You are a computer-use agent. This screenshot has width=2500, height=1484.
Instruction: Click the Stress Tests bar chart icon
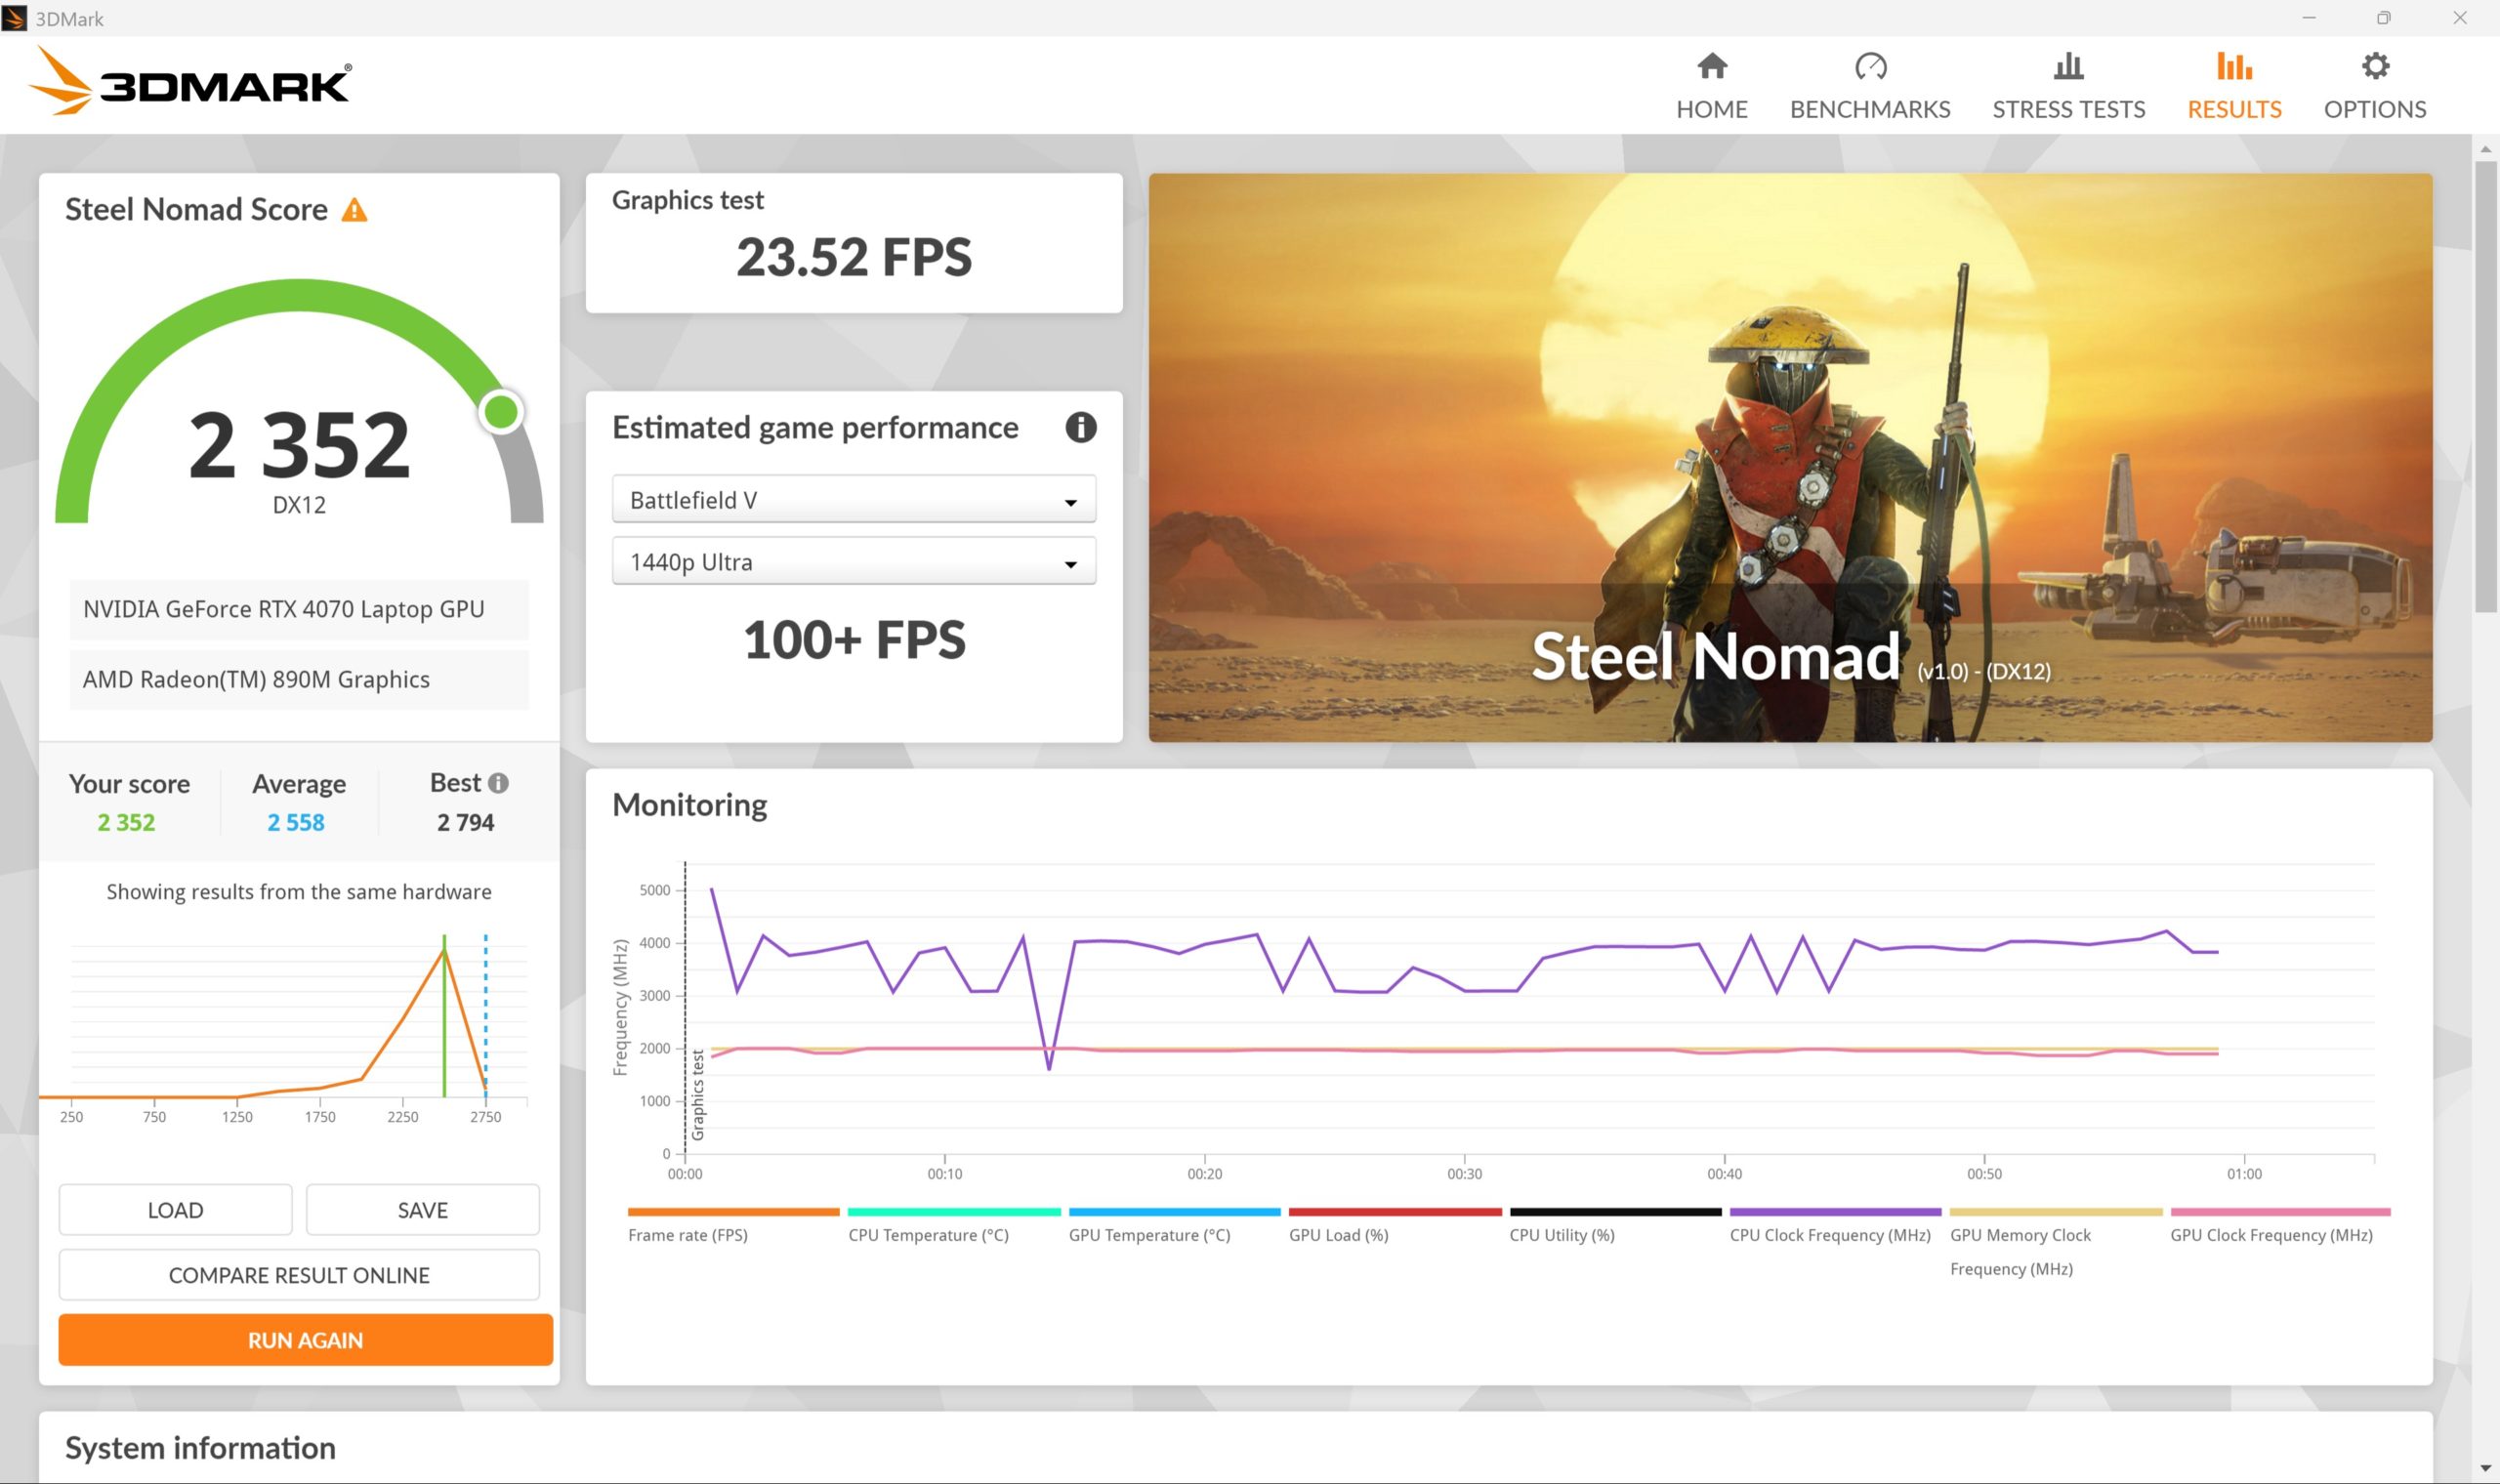pos(2068,66)
